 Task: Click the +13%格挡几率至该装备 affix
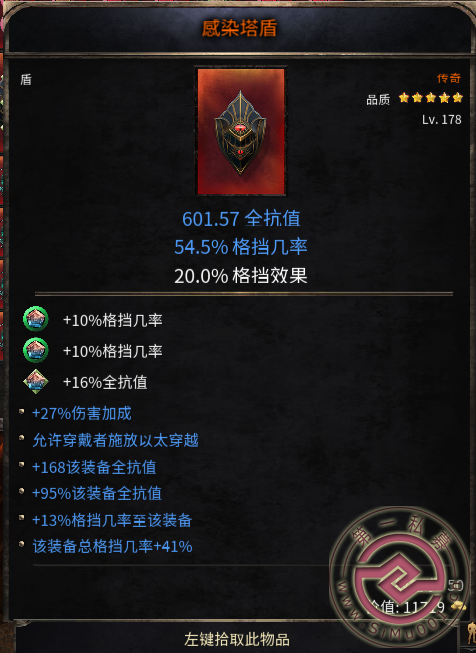[112, 520]
